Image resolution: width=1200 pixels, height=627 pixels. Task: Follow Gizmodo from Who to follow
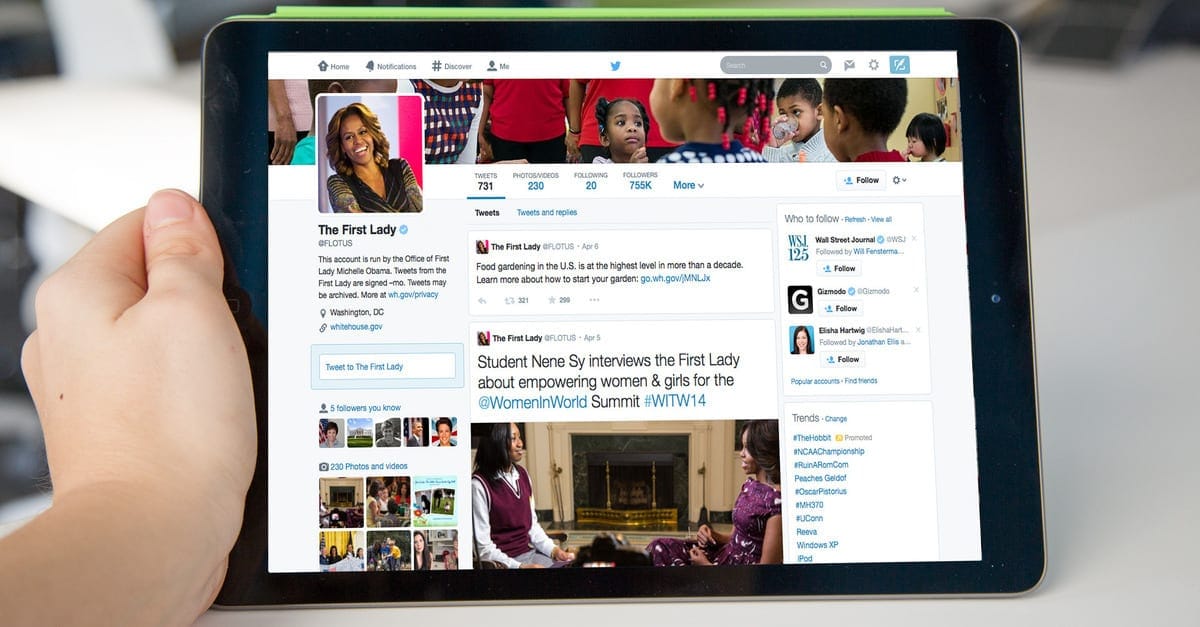pyautogui.click(x=840, y=309)
